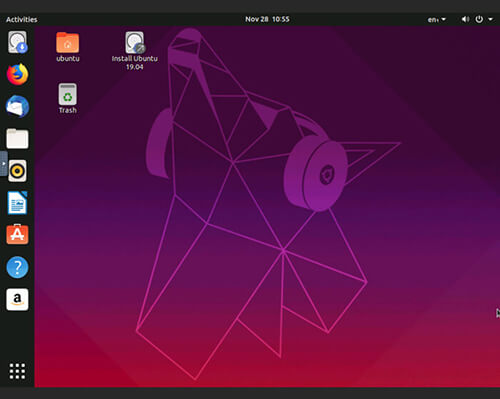Open the clock calendar Nov 28 10:55
The height and width of the screenshot is (399, 500).
pos(267,19)
